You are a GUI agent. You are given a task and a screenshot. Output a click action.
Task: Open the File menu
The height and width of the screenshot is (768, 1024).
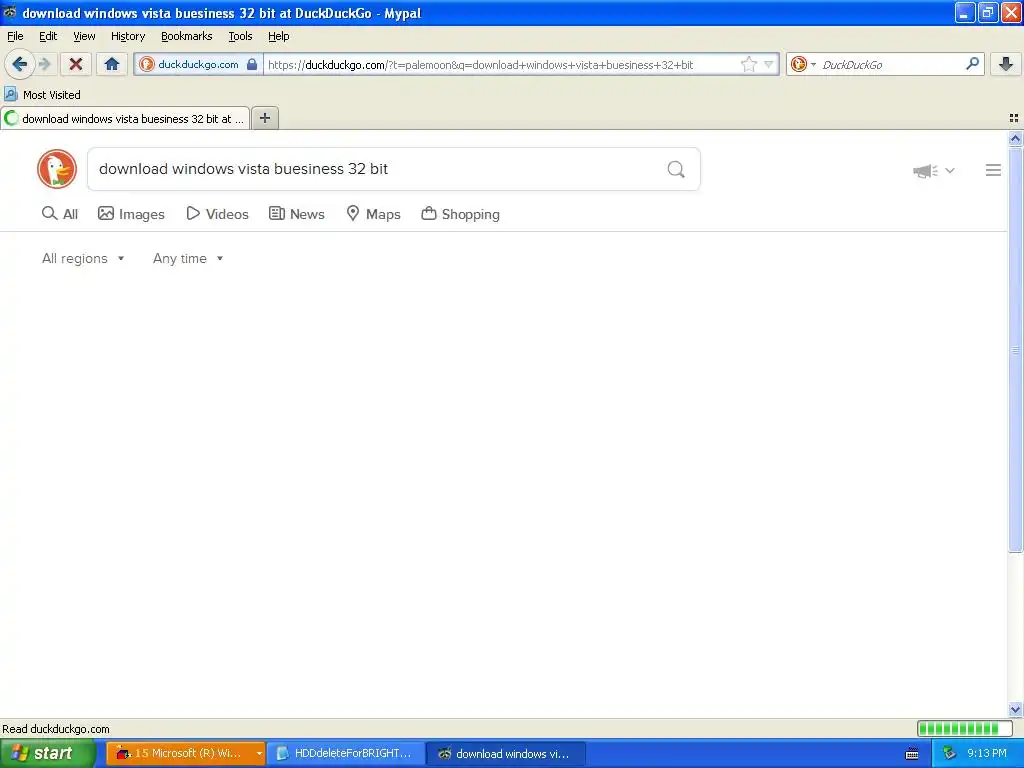coord(15,36)
